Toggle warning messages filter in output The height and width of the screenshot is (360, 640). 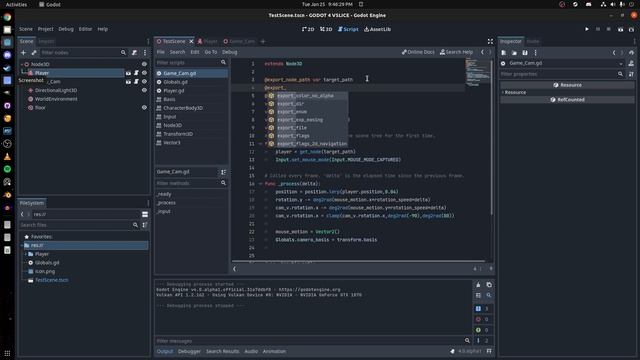483,330
